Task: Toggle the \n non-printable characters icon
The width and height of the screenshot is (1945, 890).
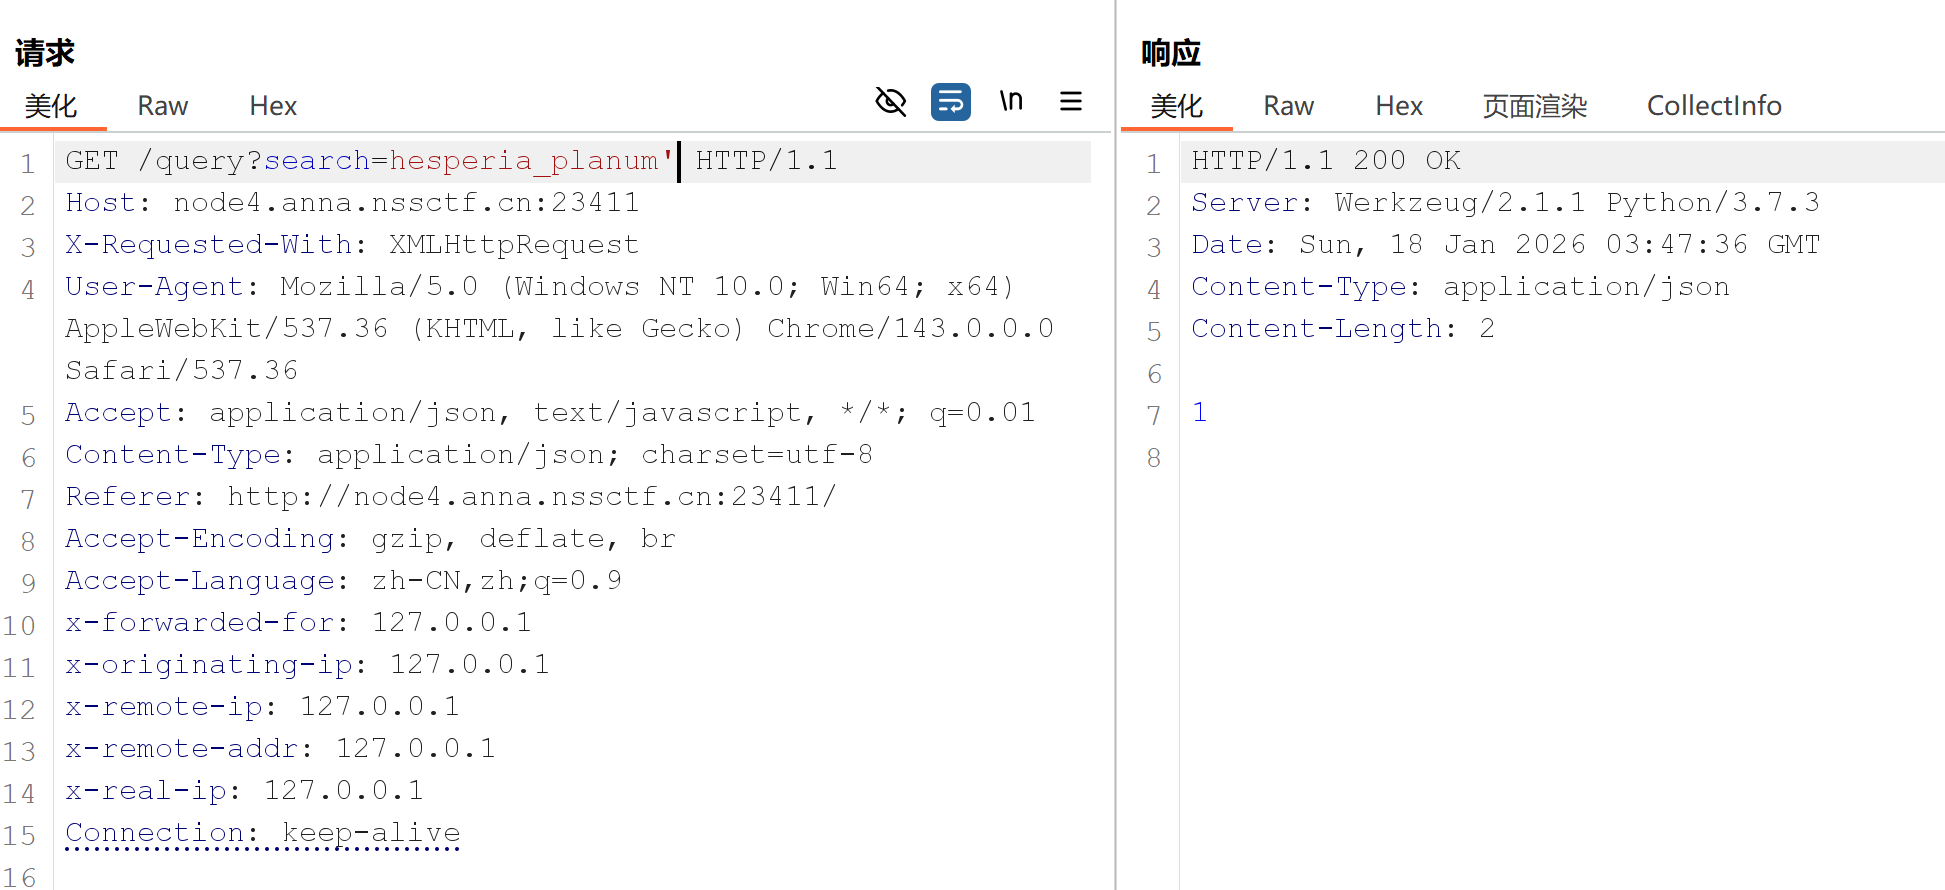Action: coord(1011,102)
